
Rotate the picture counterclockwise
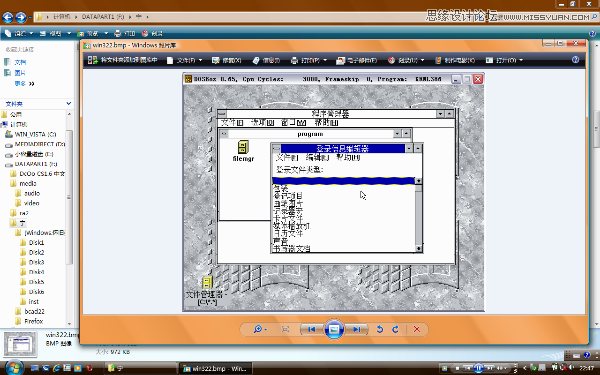click(380, 329)
